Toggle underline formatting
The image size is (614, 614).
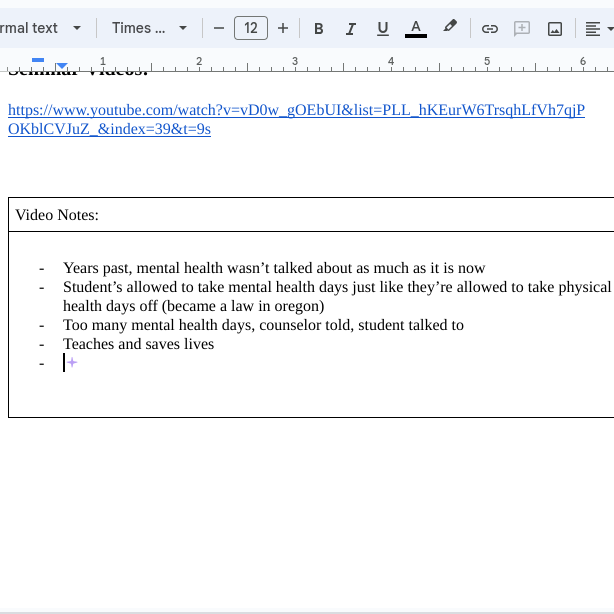(x=383, y=28)
